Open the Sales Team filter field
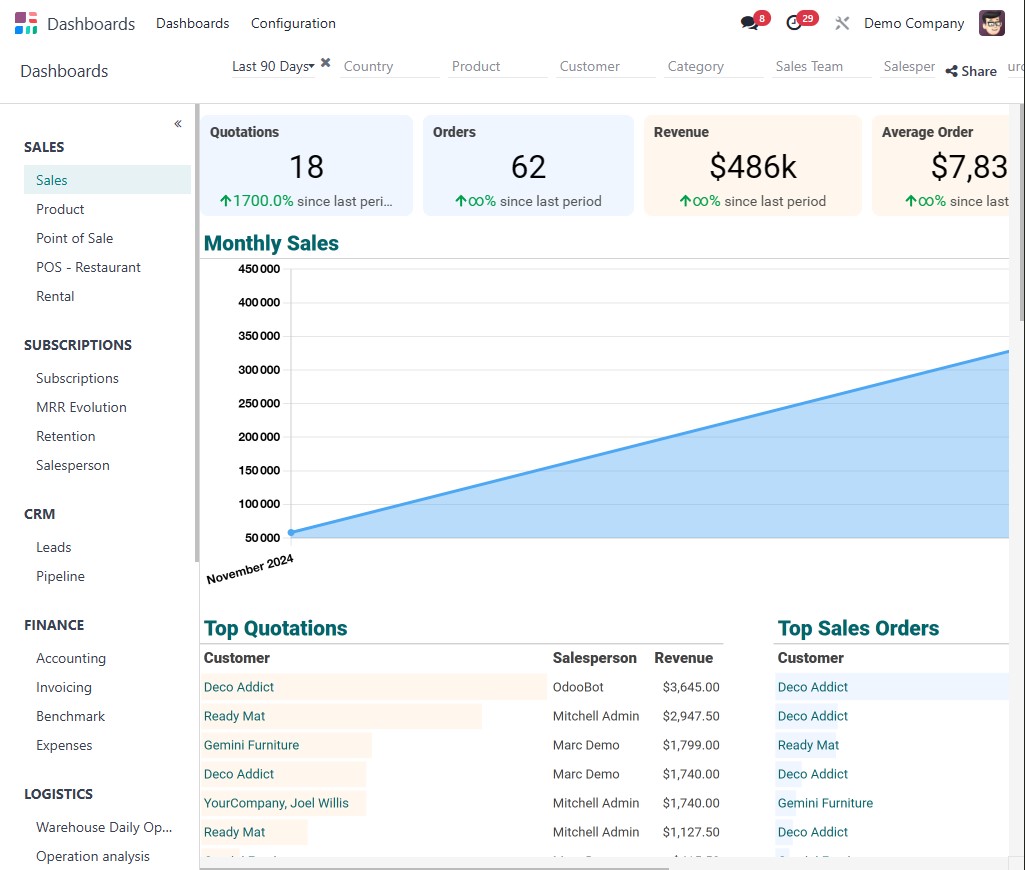Screen dimensions: 1025x870 pyautogui.click(x=821, y=67)
